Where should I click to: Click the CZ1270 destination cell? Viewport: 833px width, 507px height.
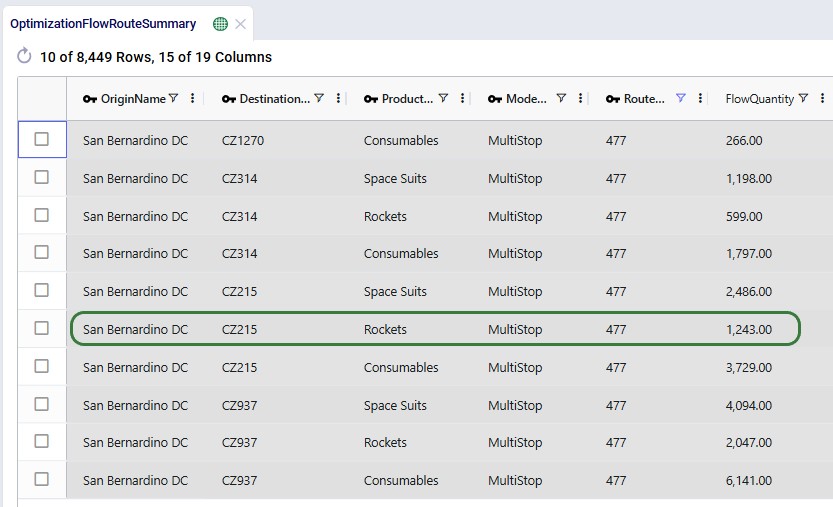[x=243, y=140]
